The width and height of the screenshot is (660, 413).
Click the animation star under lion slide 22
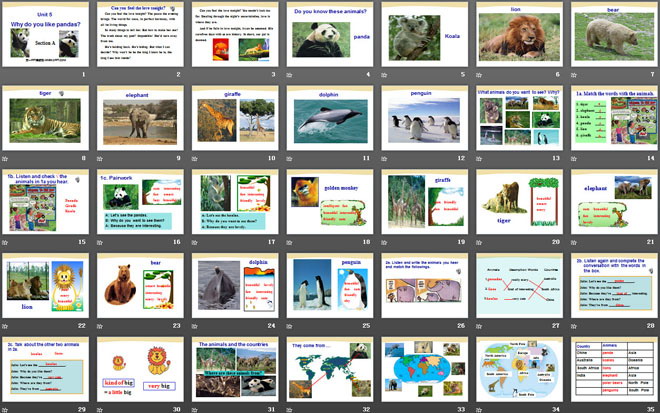click(6, 326)
